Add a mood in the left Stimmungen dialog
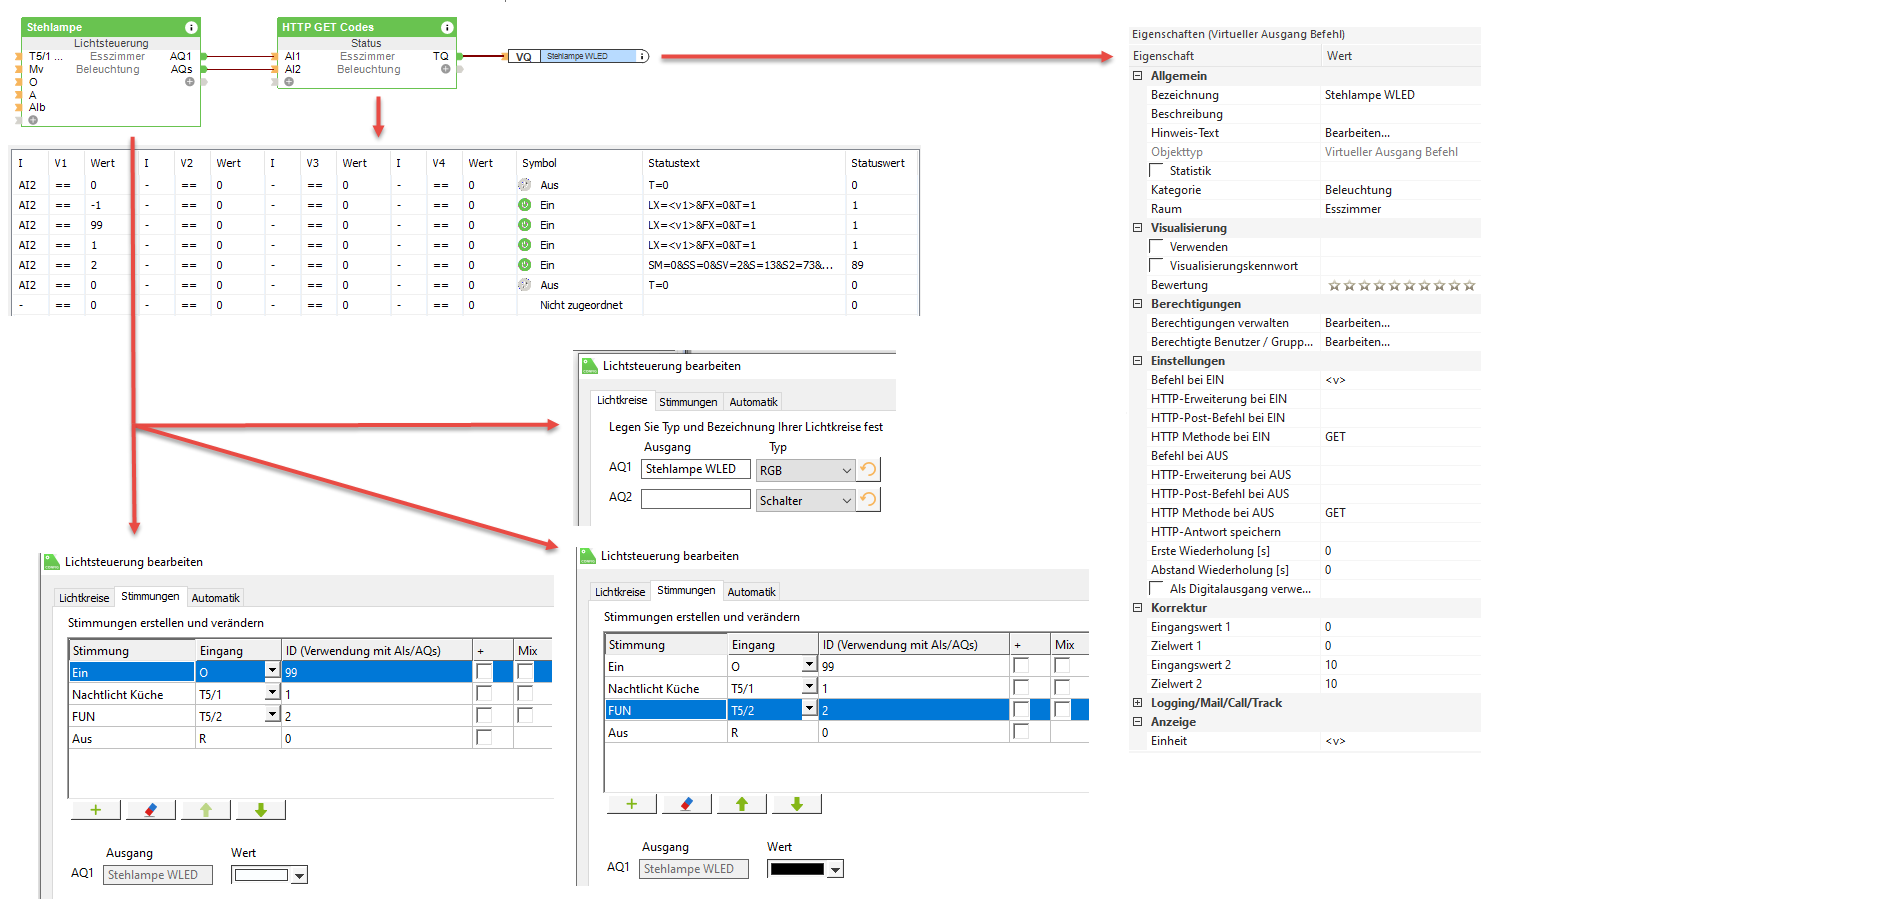Image resolution: width=1877 pixels, height=905 pixels. pyautogui.click(x=96, y=810)
